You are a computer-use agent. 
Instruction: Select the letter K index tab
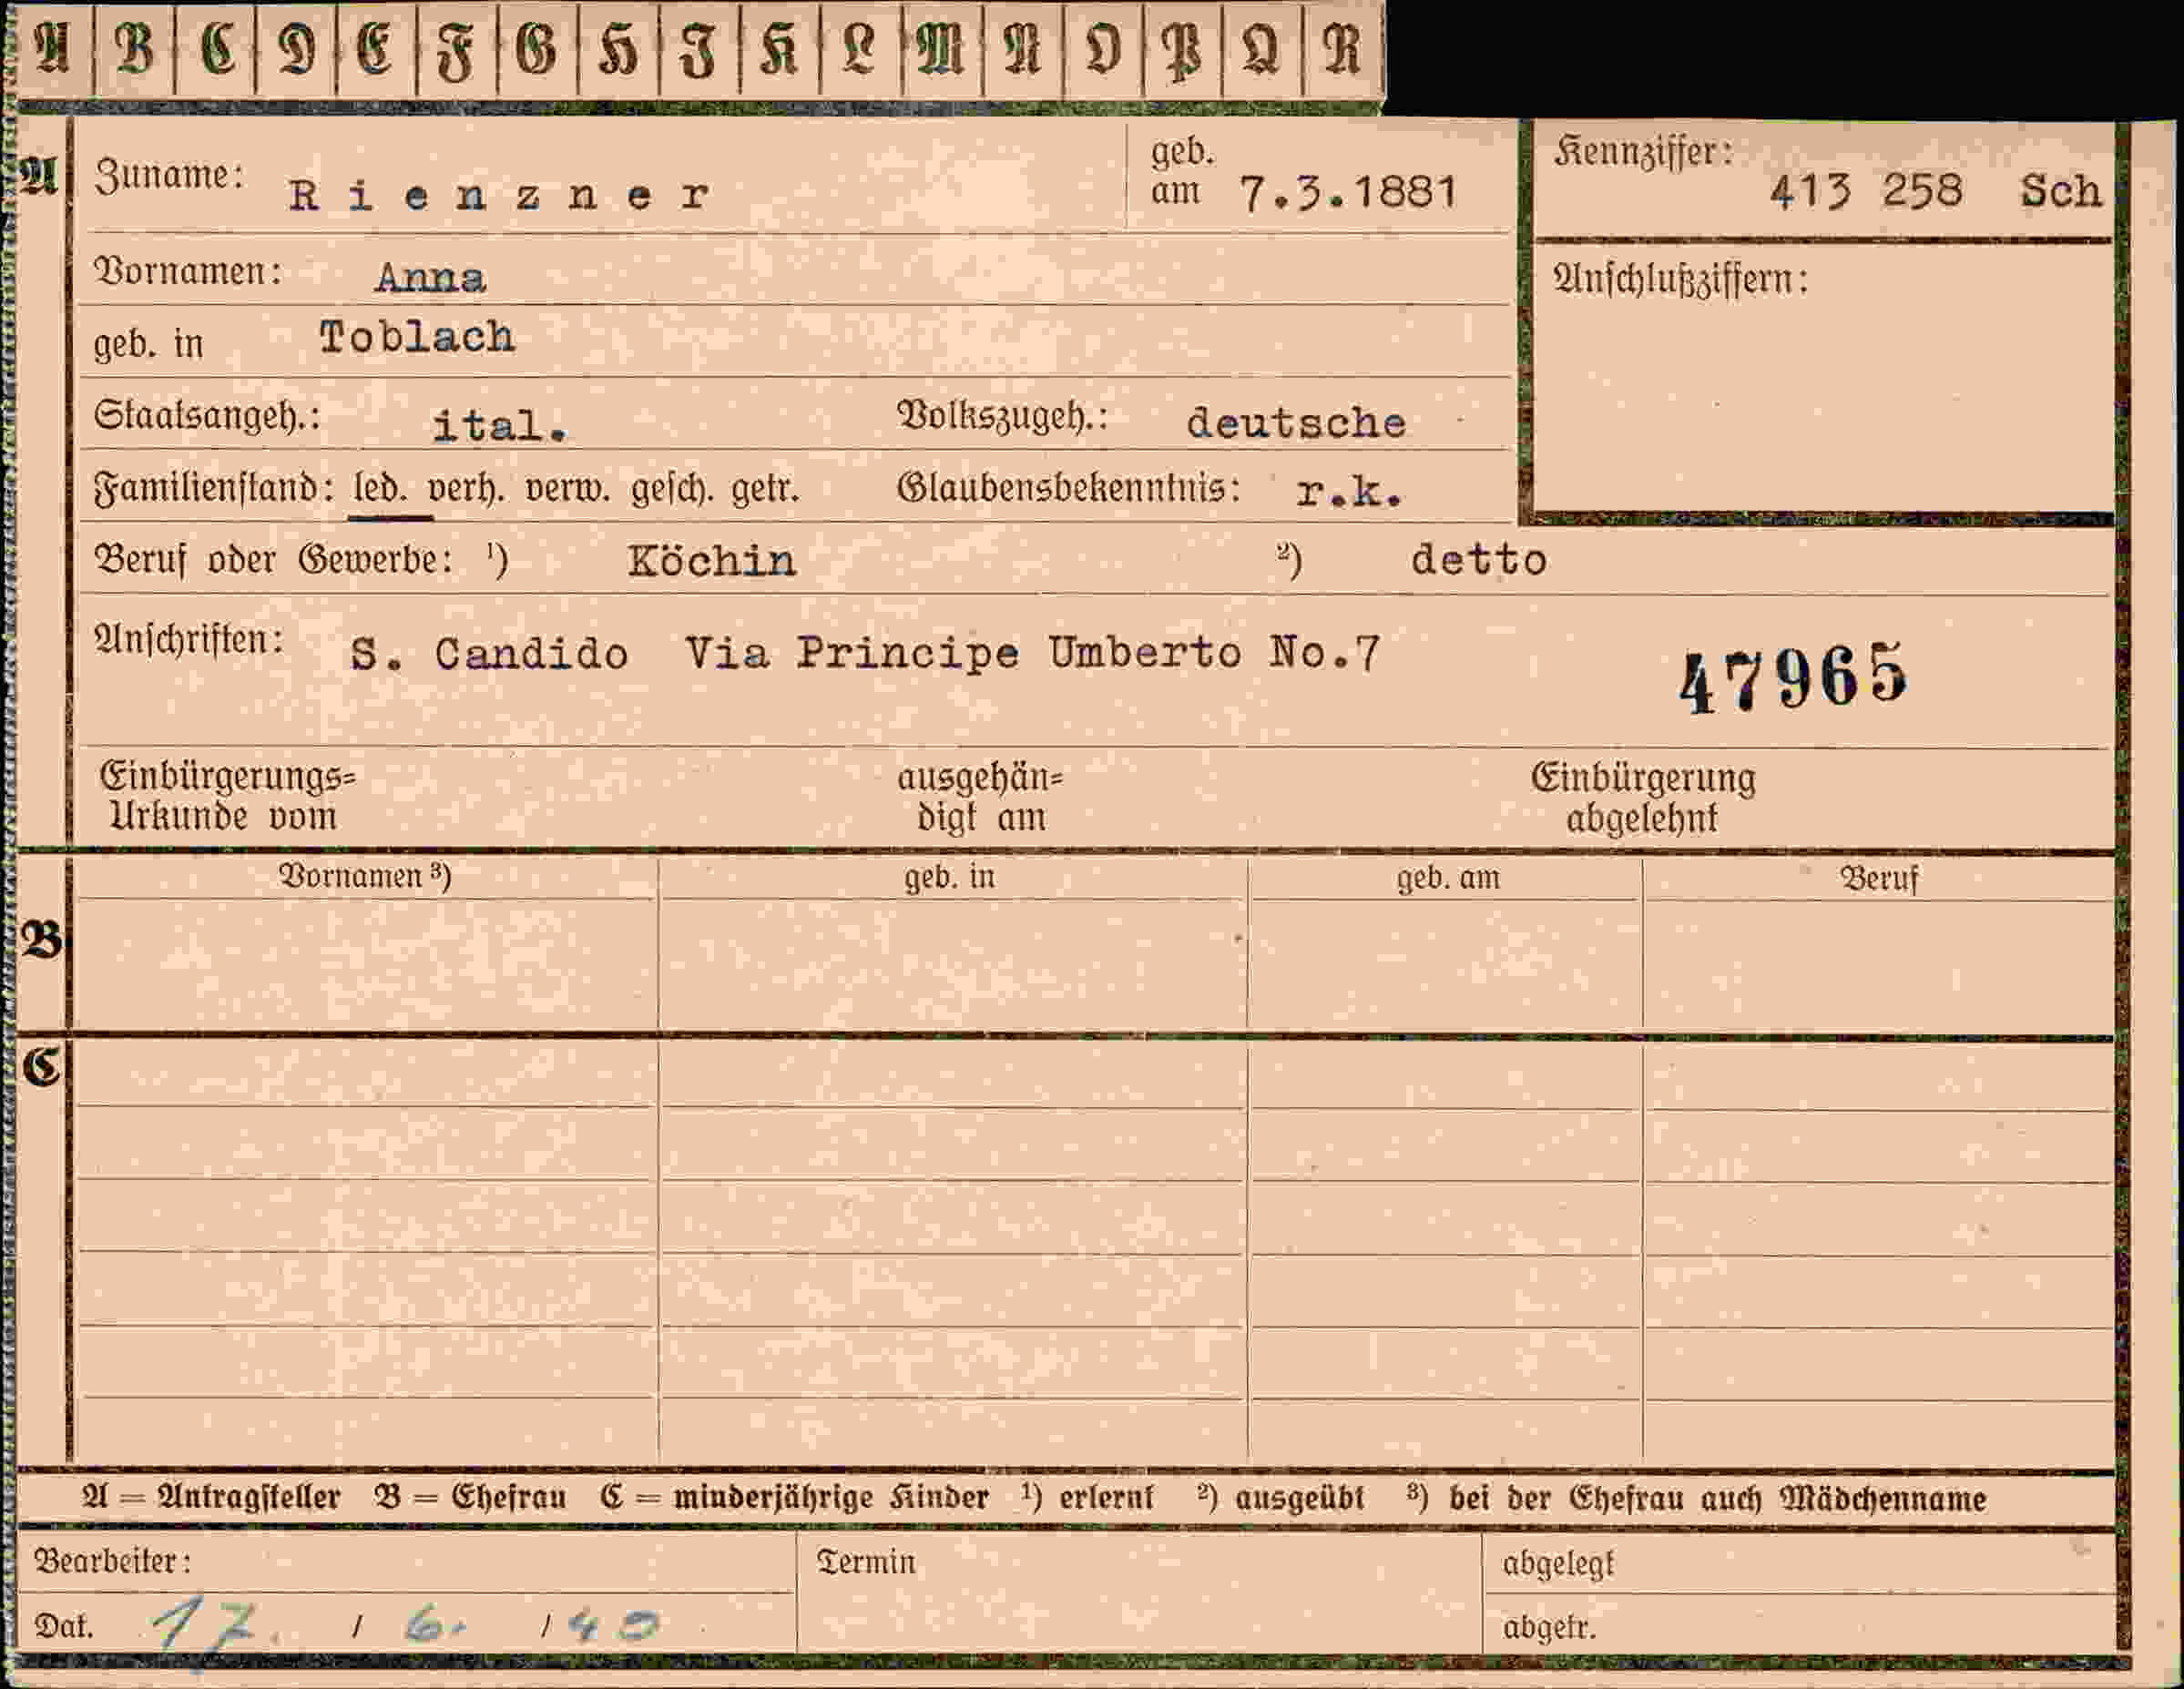(780, 50)
